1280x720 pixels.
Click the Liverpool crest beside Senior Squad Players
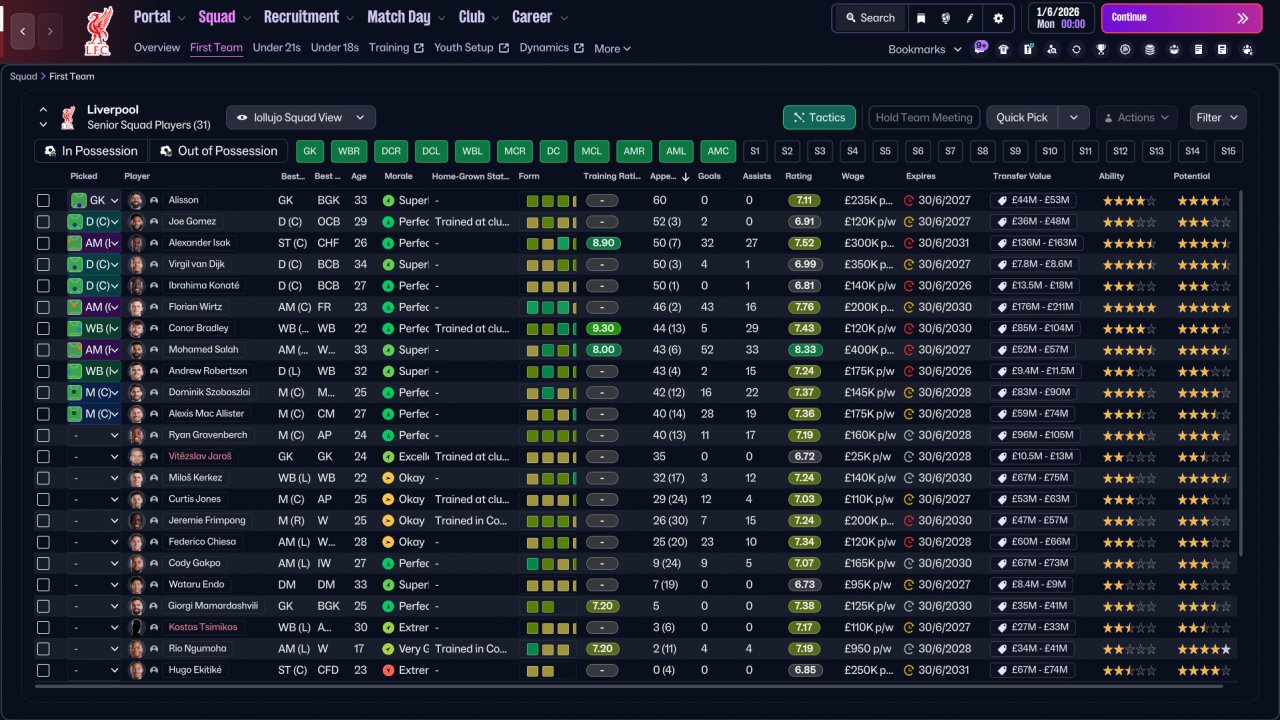(68, 118)
